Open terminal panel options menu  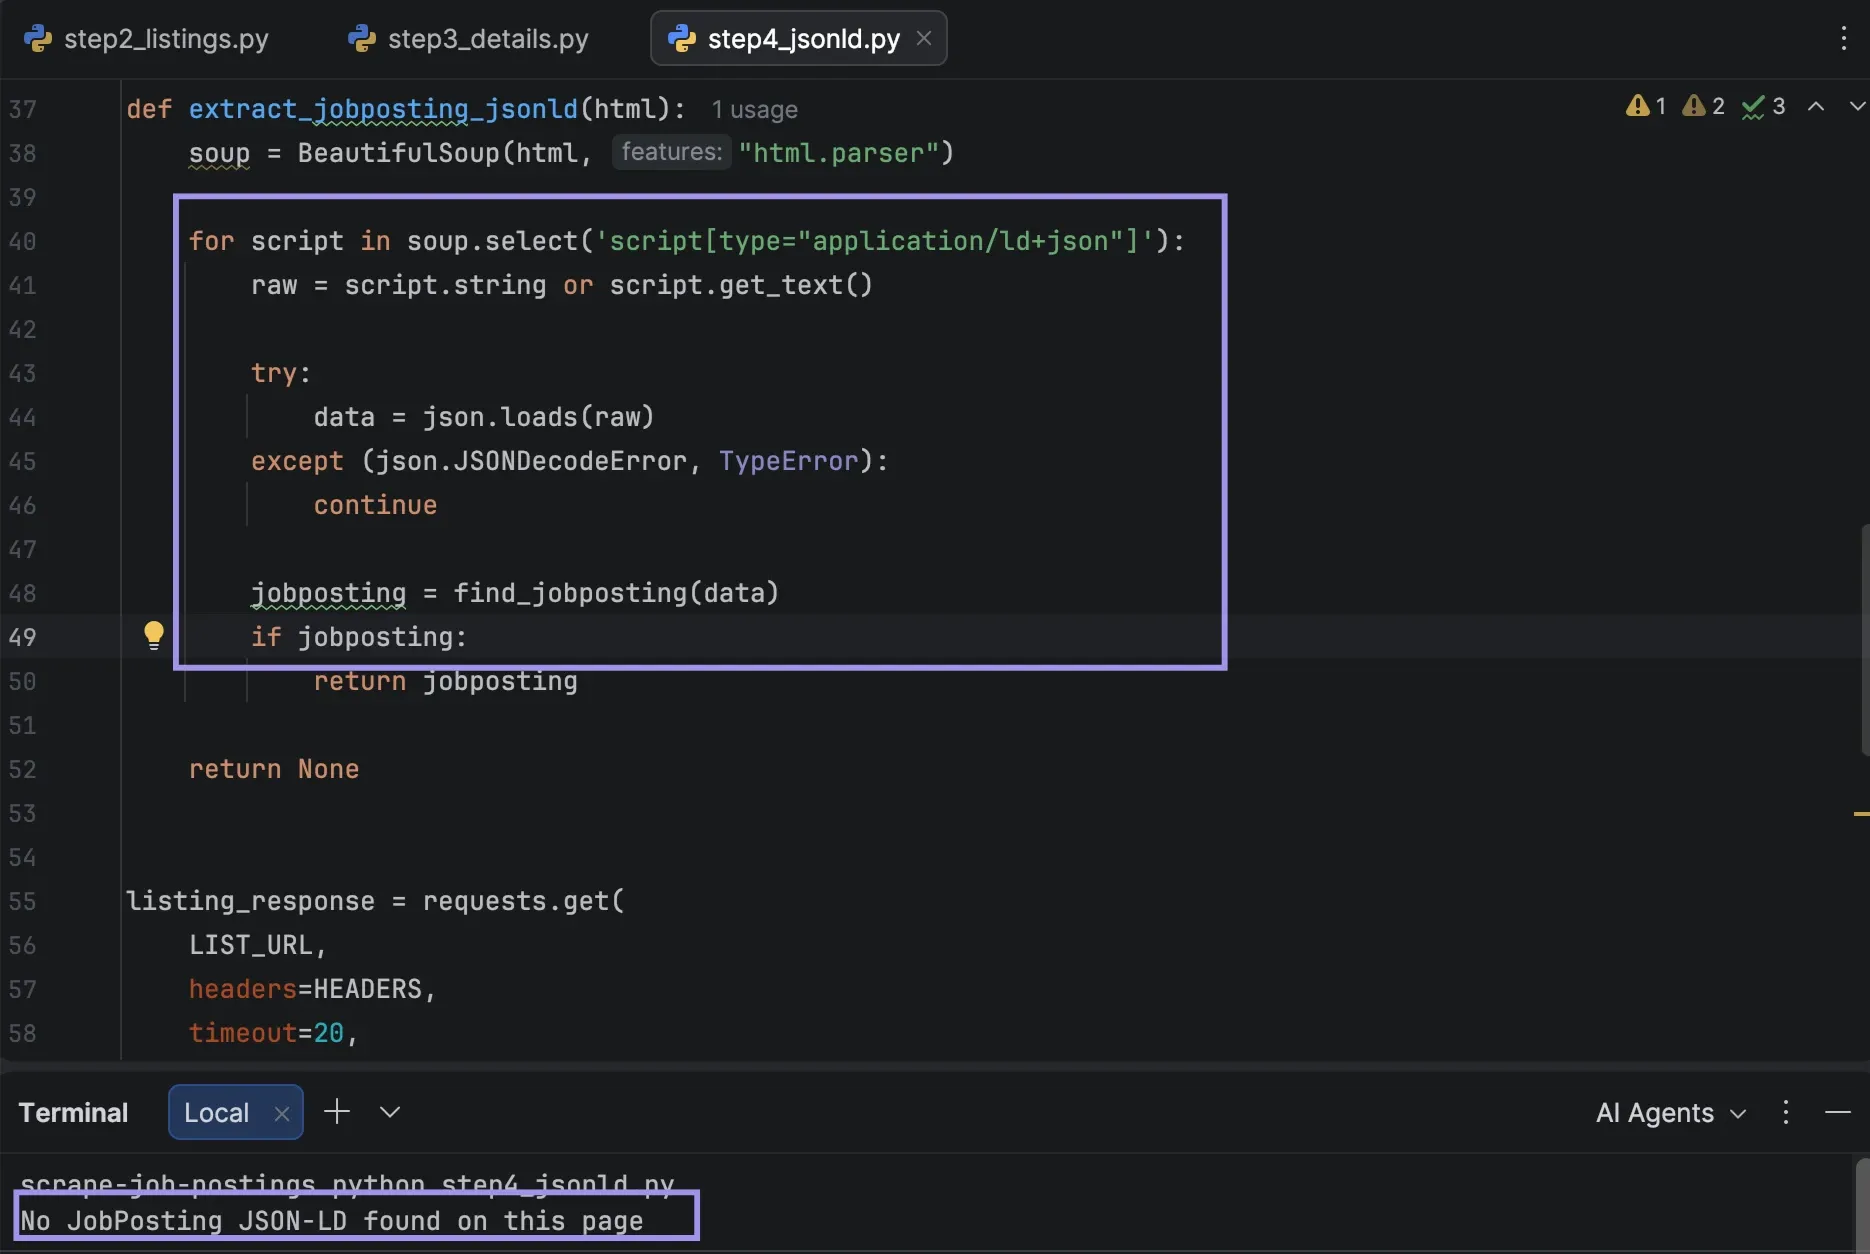[x=1786, y=1112]
